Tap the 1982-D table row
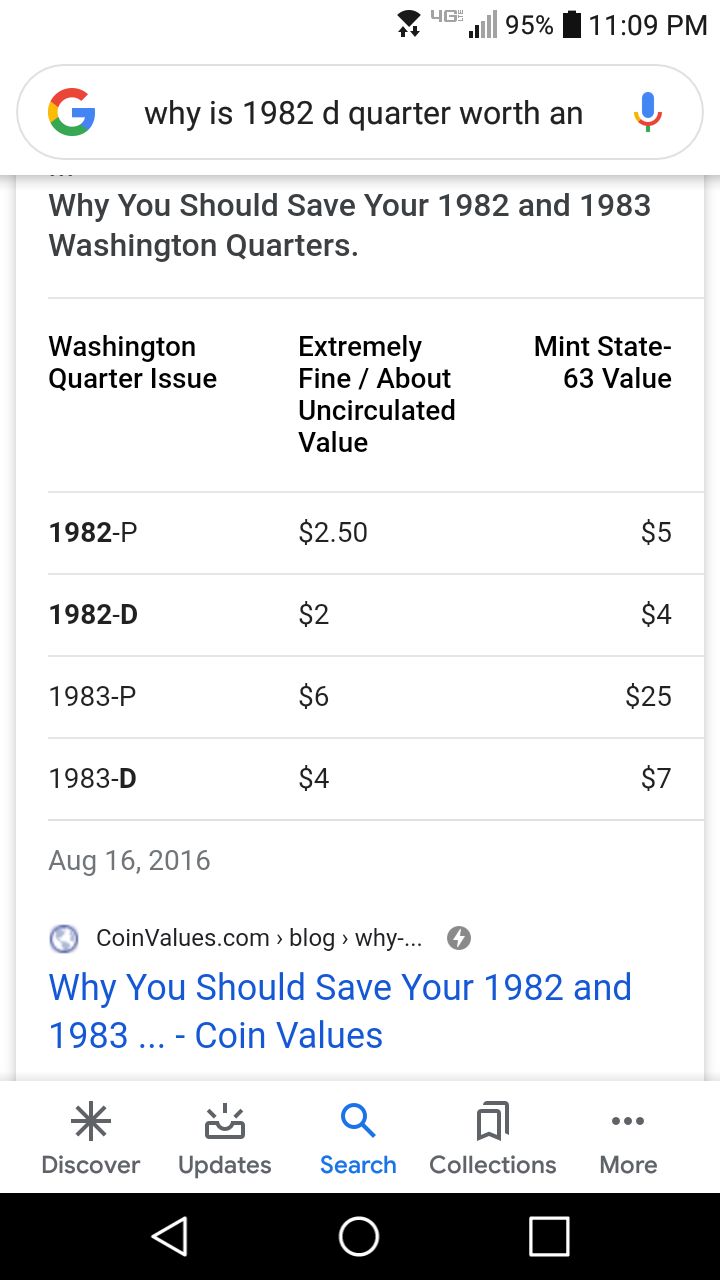 pos(360,615)
